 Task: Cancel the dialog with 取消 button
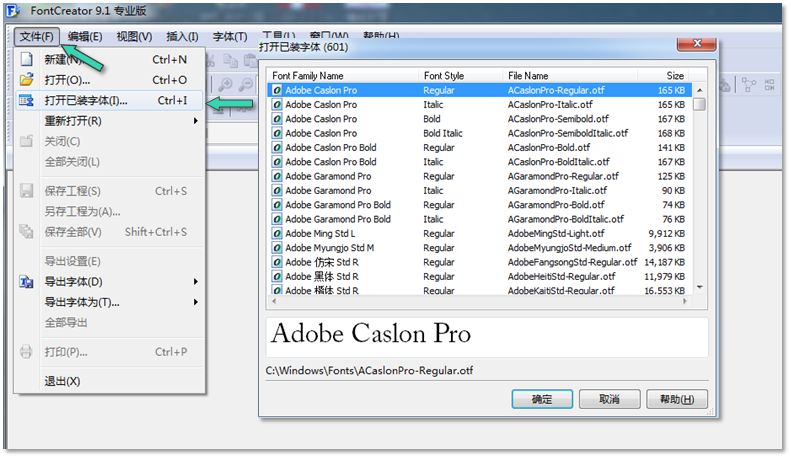click(609, 399)
